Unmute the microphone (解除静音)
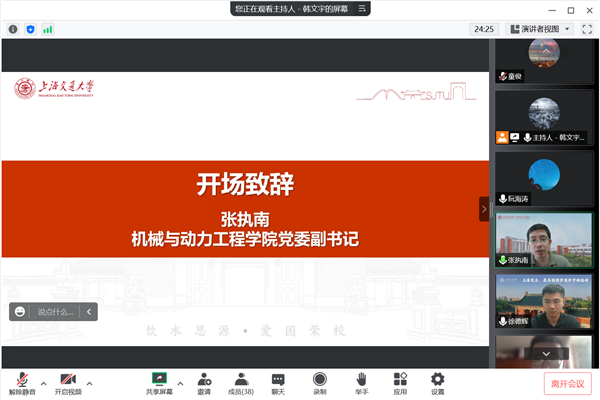Viewport: 600px width, 400px height. click(x=21, y=382)
